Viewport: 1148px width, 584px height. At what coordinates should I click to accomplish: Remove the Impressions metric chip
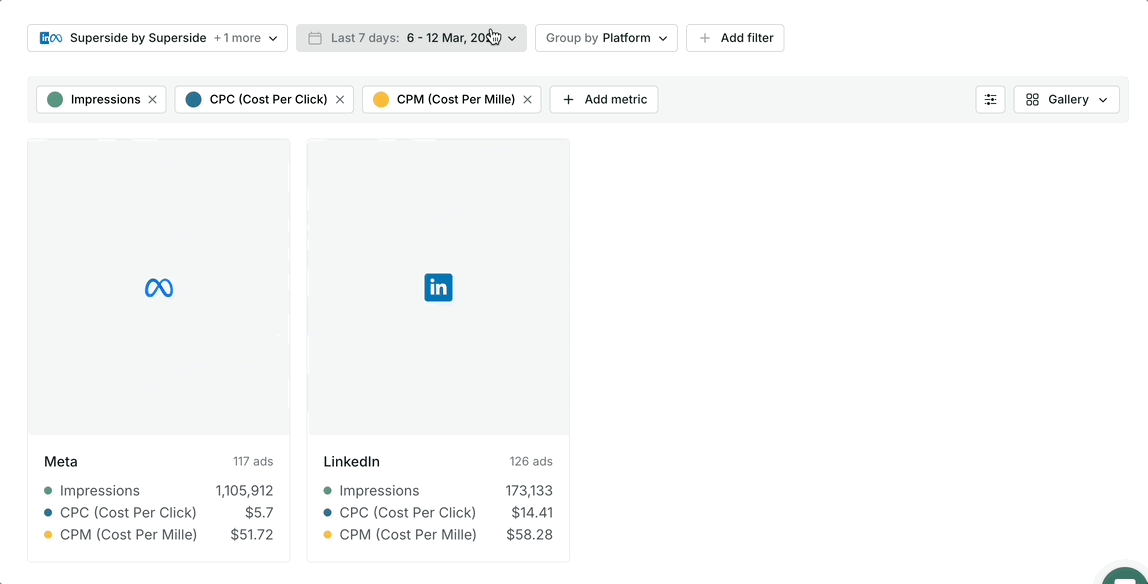coord(152,100)
